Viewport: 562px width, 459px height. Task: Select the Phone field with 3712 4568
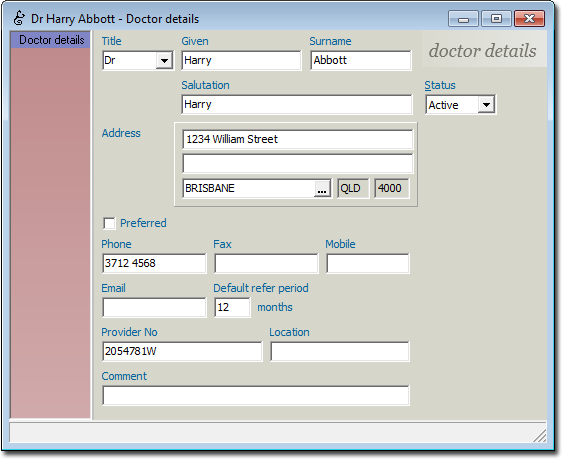154,263
